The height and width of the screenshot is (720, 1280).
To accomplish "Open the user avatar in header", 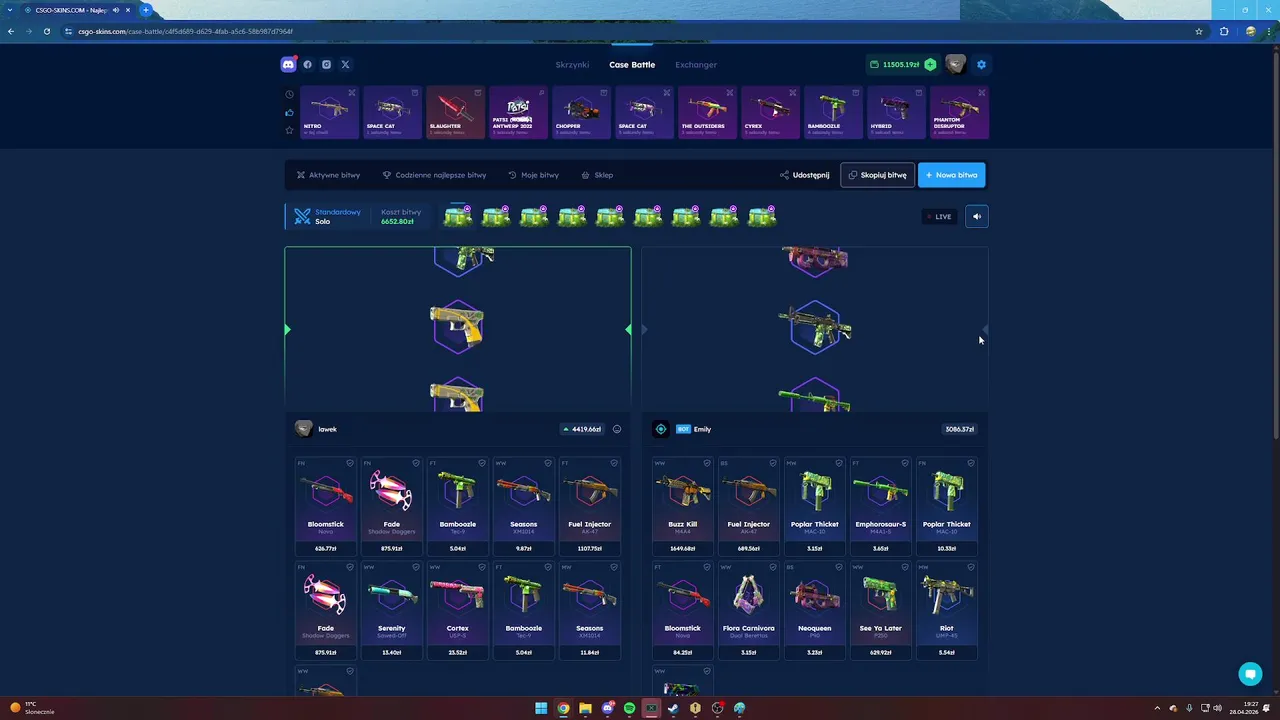I will [x=956, y=64].
